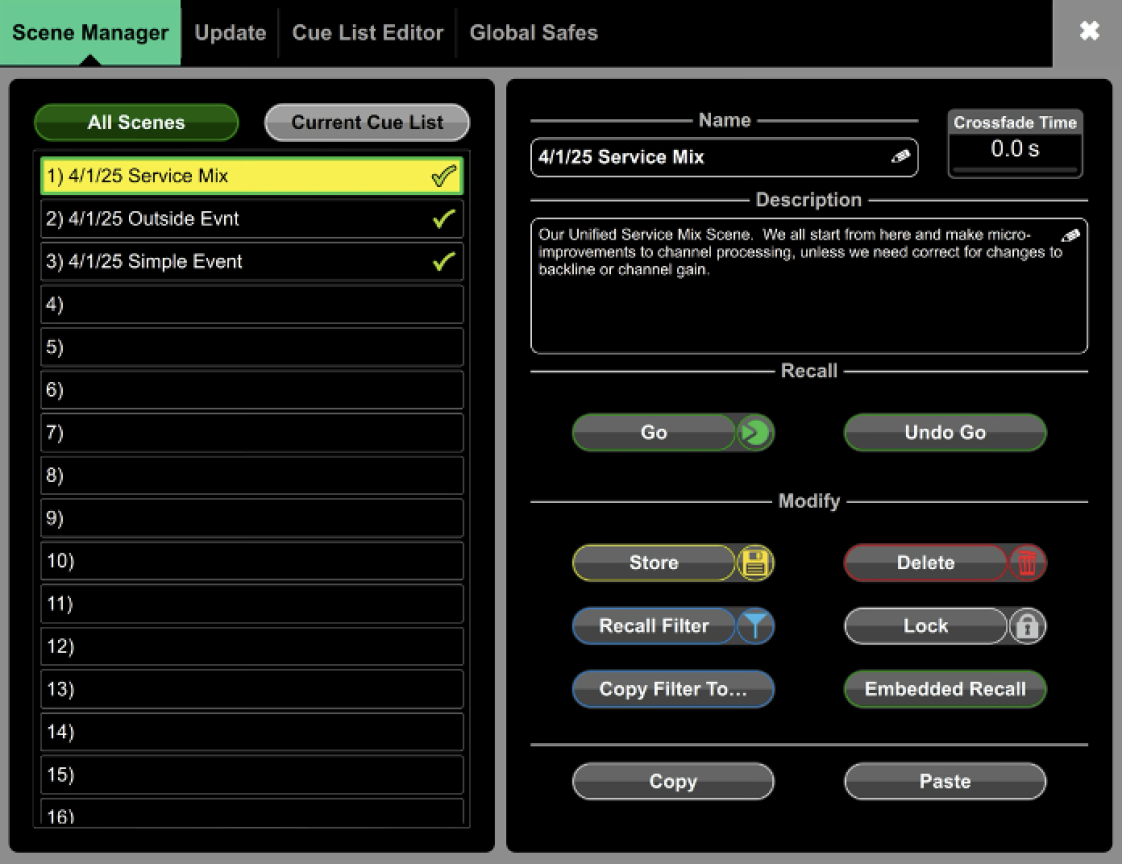Adjust the Crossfade Time value box
The width and height of the screenshot is (1122, 864).
[1014, 150]
